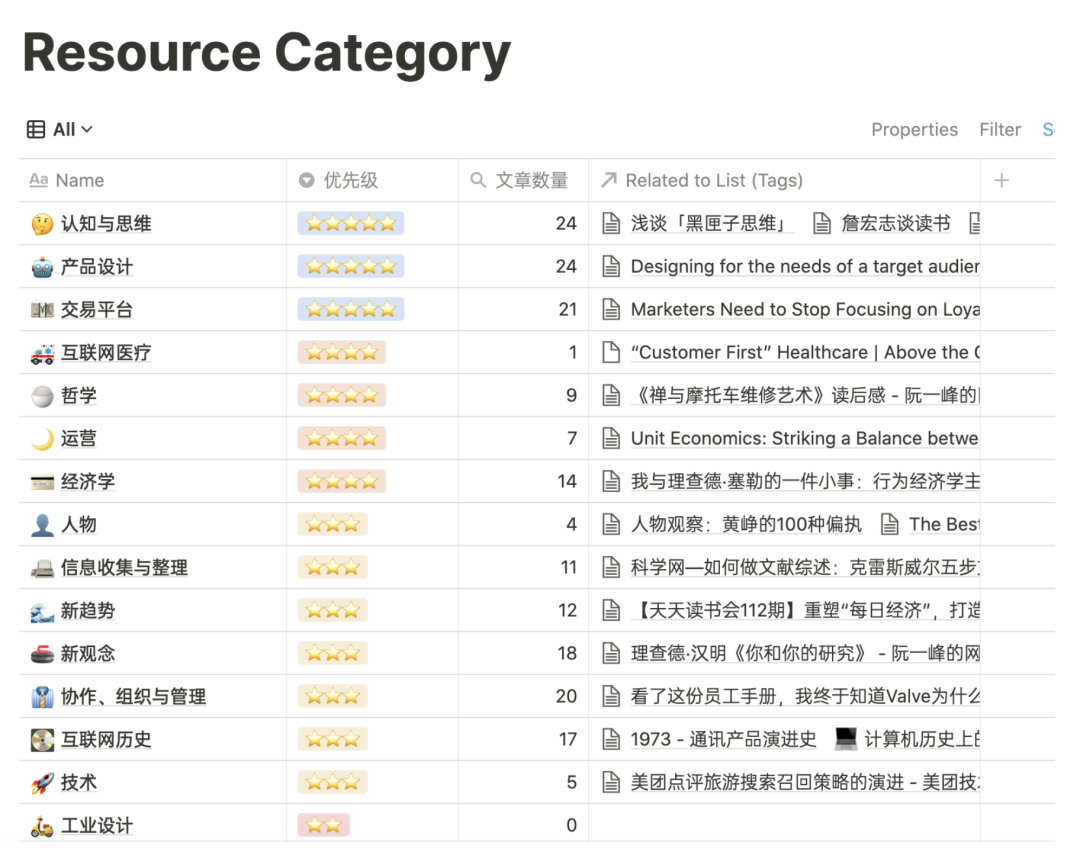Open the 工业设计 page
This screenshot has width=1080, height=862.
96,825
